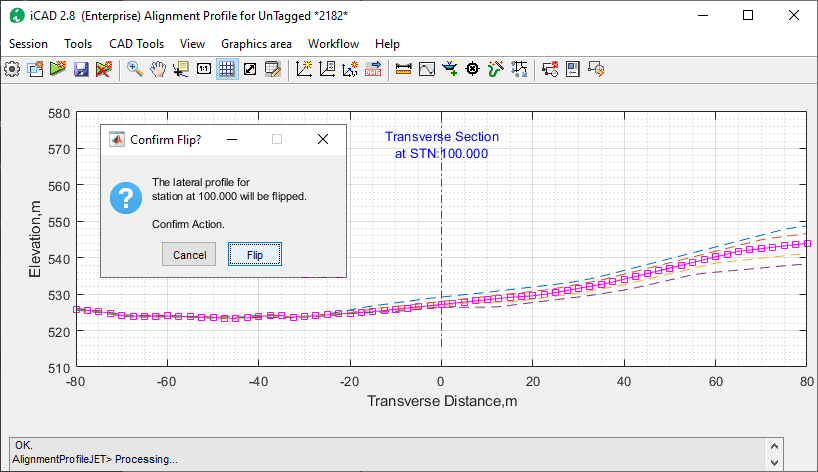Image resolution: width=818 pixels, height=472 pixels.
Task: Expand the View menu
Action: 192,44
